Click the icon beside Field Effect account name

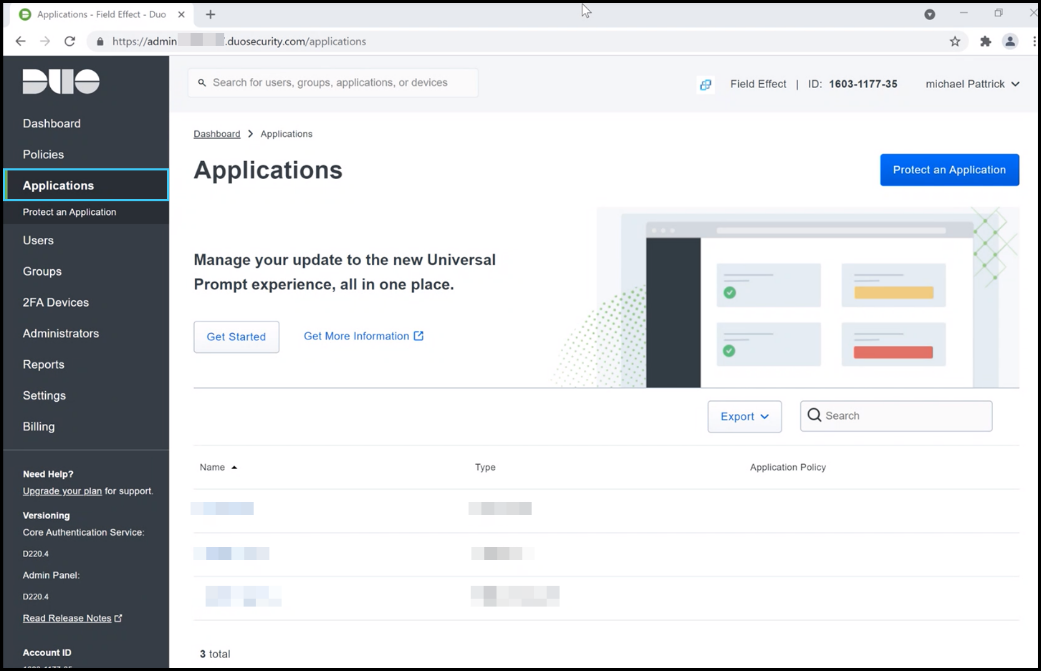pos(706,84)
